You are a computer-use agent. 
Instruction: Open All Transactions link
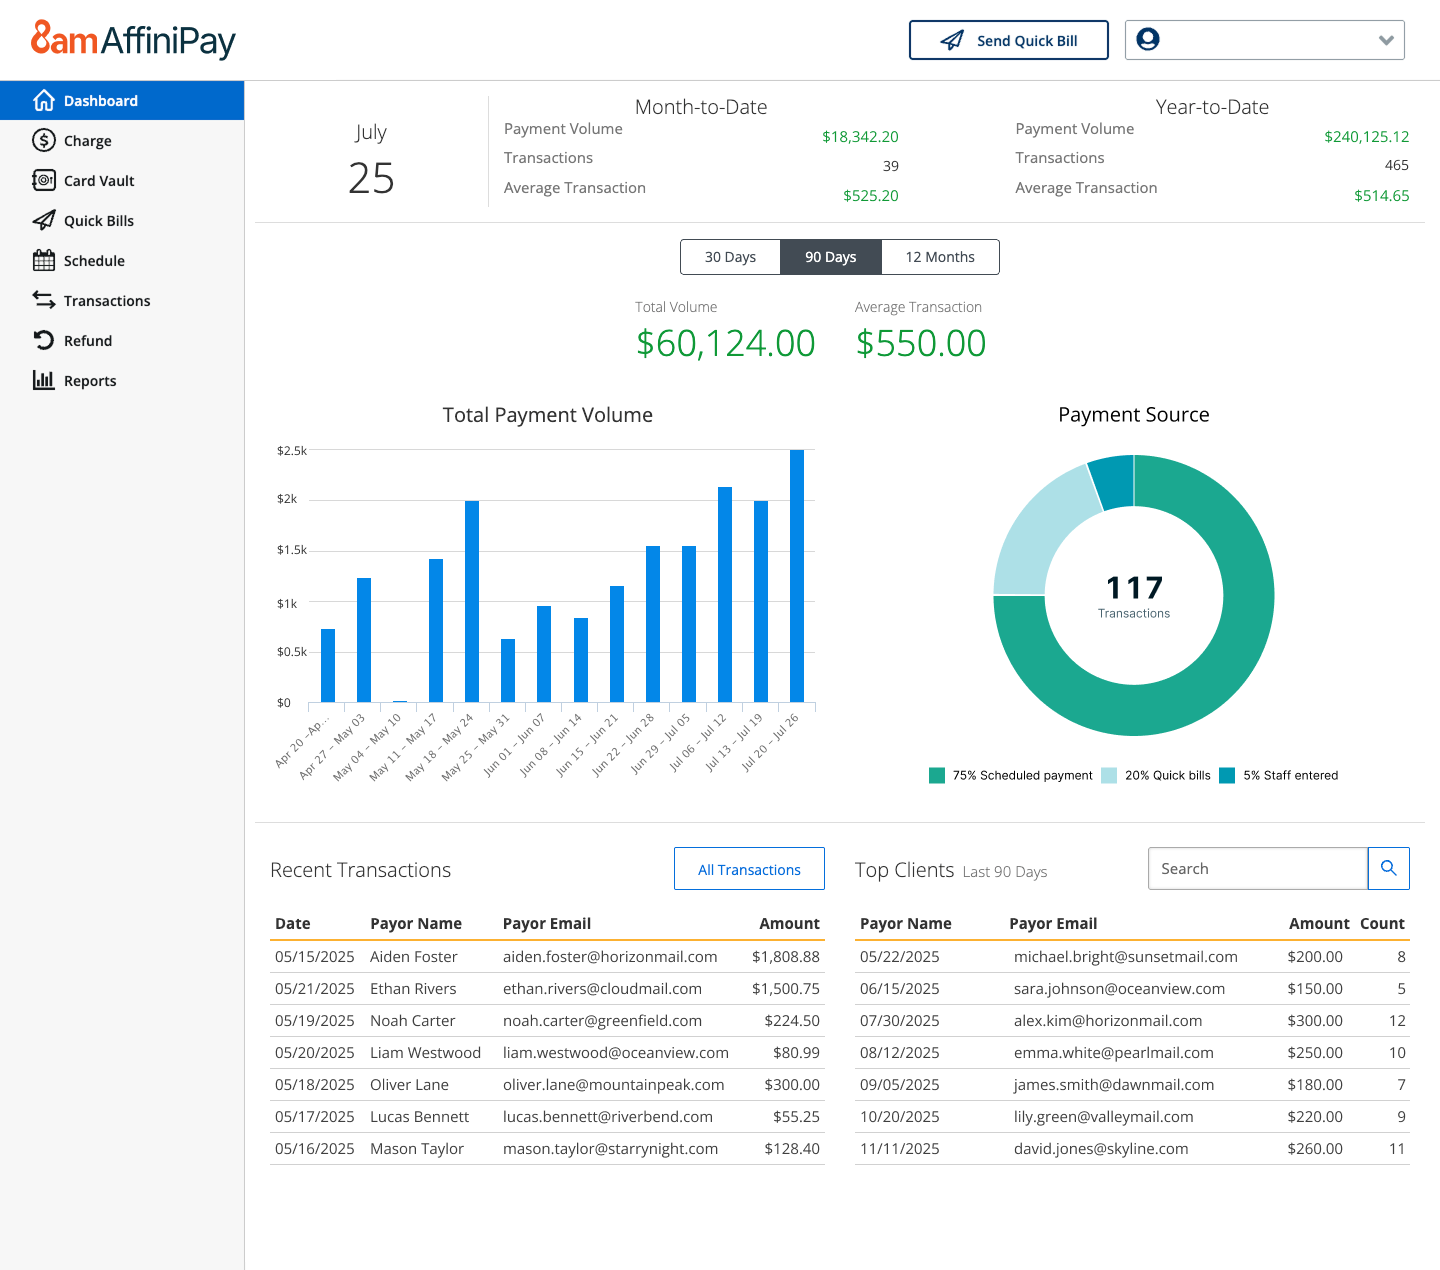click(749, 868)
